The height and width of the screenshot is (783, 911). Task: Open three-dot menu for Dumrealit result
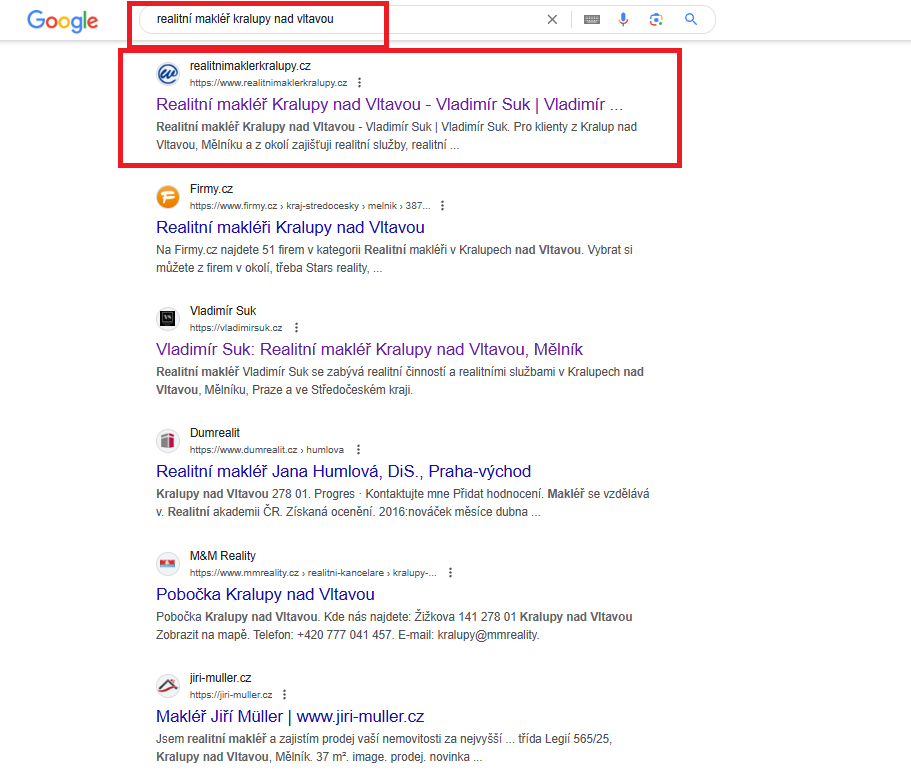358,450
